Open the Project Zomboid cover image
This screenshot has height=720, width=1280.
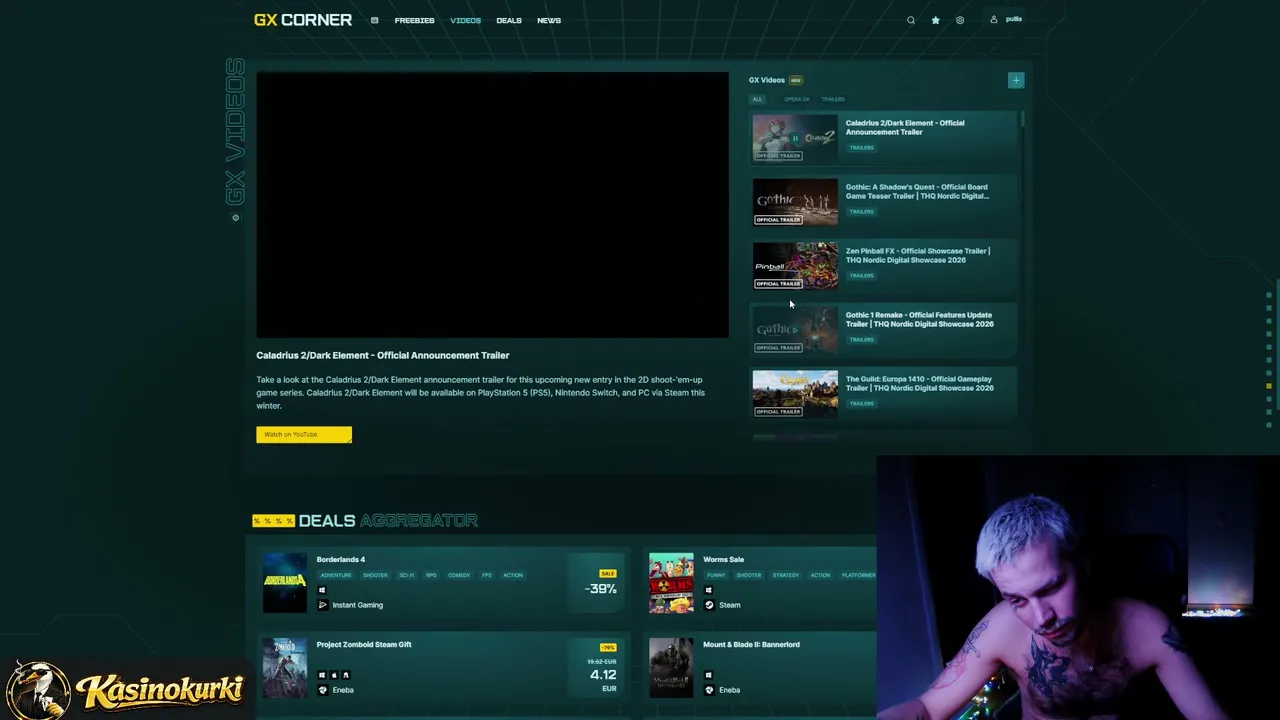tap(285, 667)
